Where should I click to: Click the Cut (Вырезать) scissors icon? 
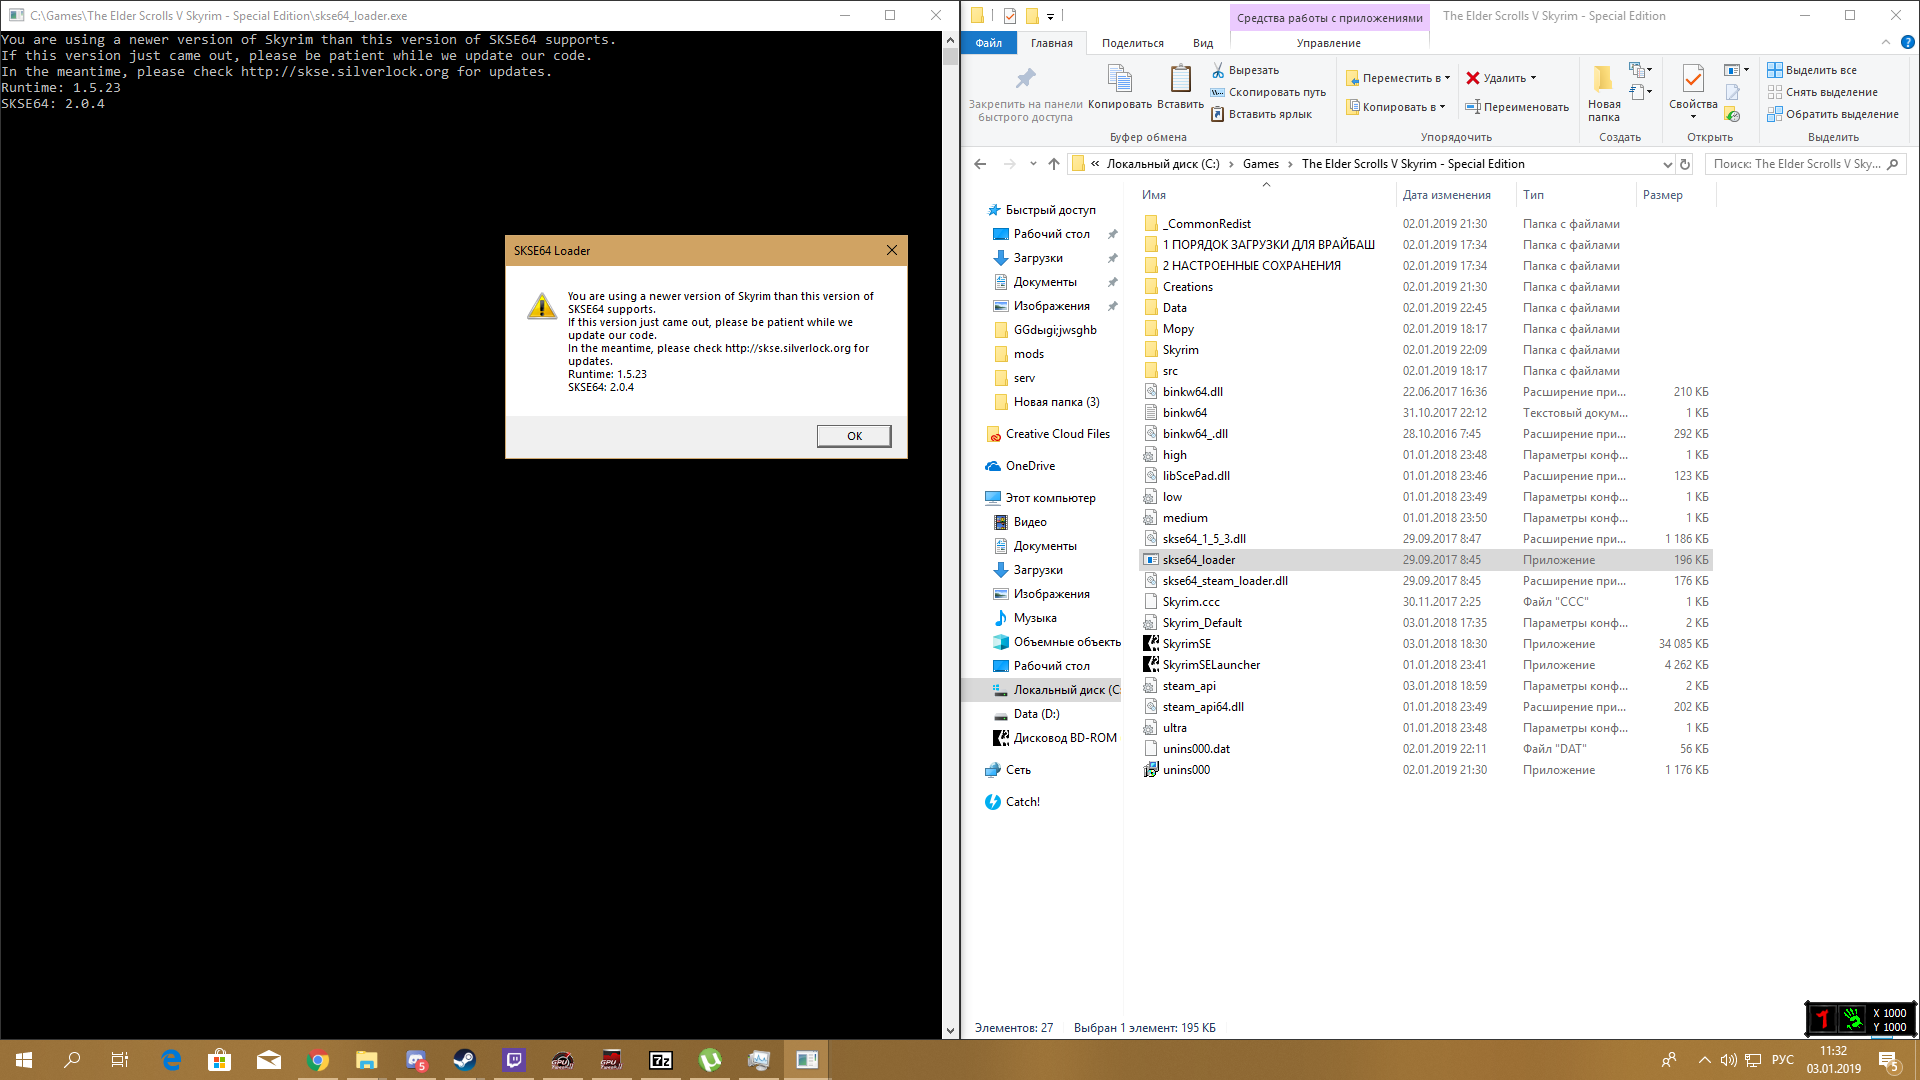1218,70
